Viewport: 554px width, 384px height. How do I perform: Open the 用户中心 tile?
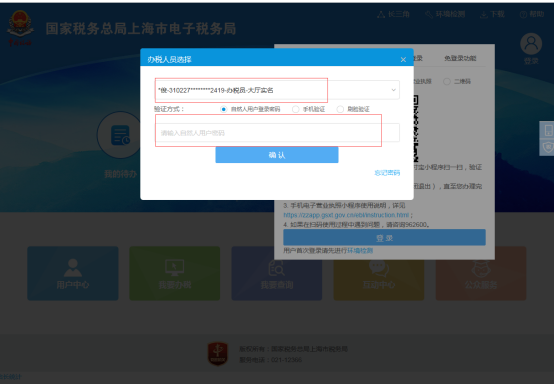click(x=73, y=273)
